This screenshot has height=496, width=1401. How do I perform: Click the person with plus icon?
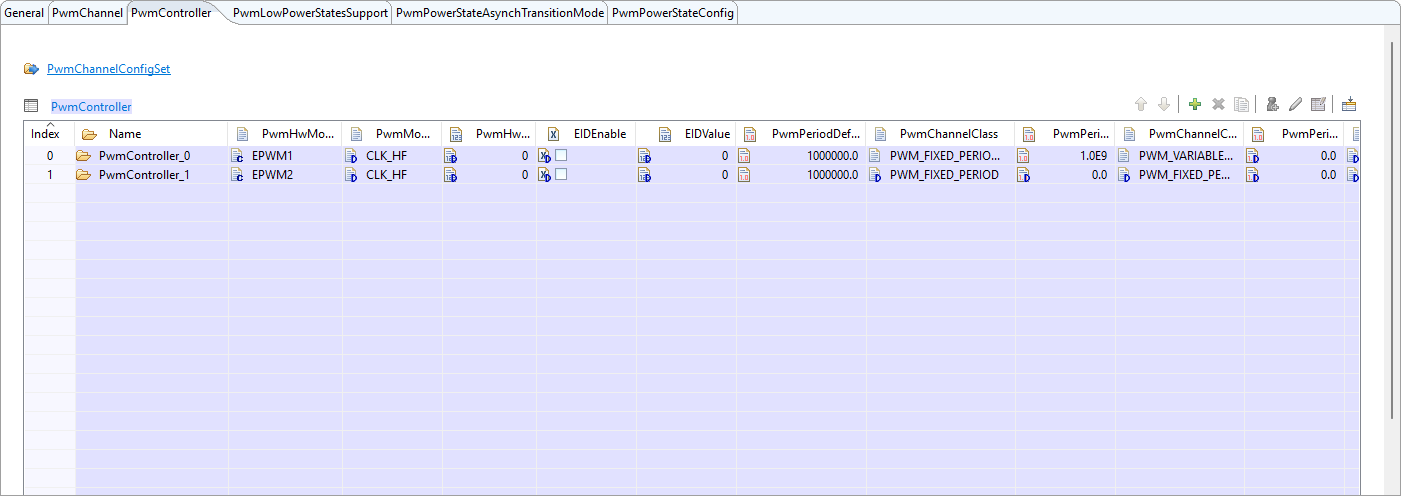coord(1272,104)
